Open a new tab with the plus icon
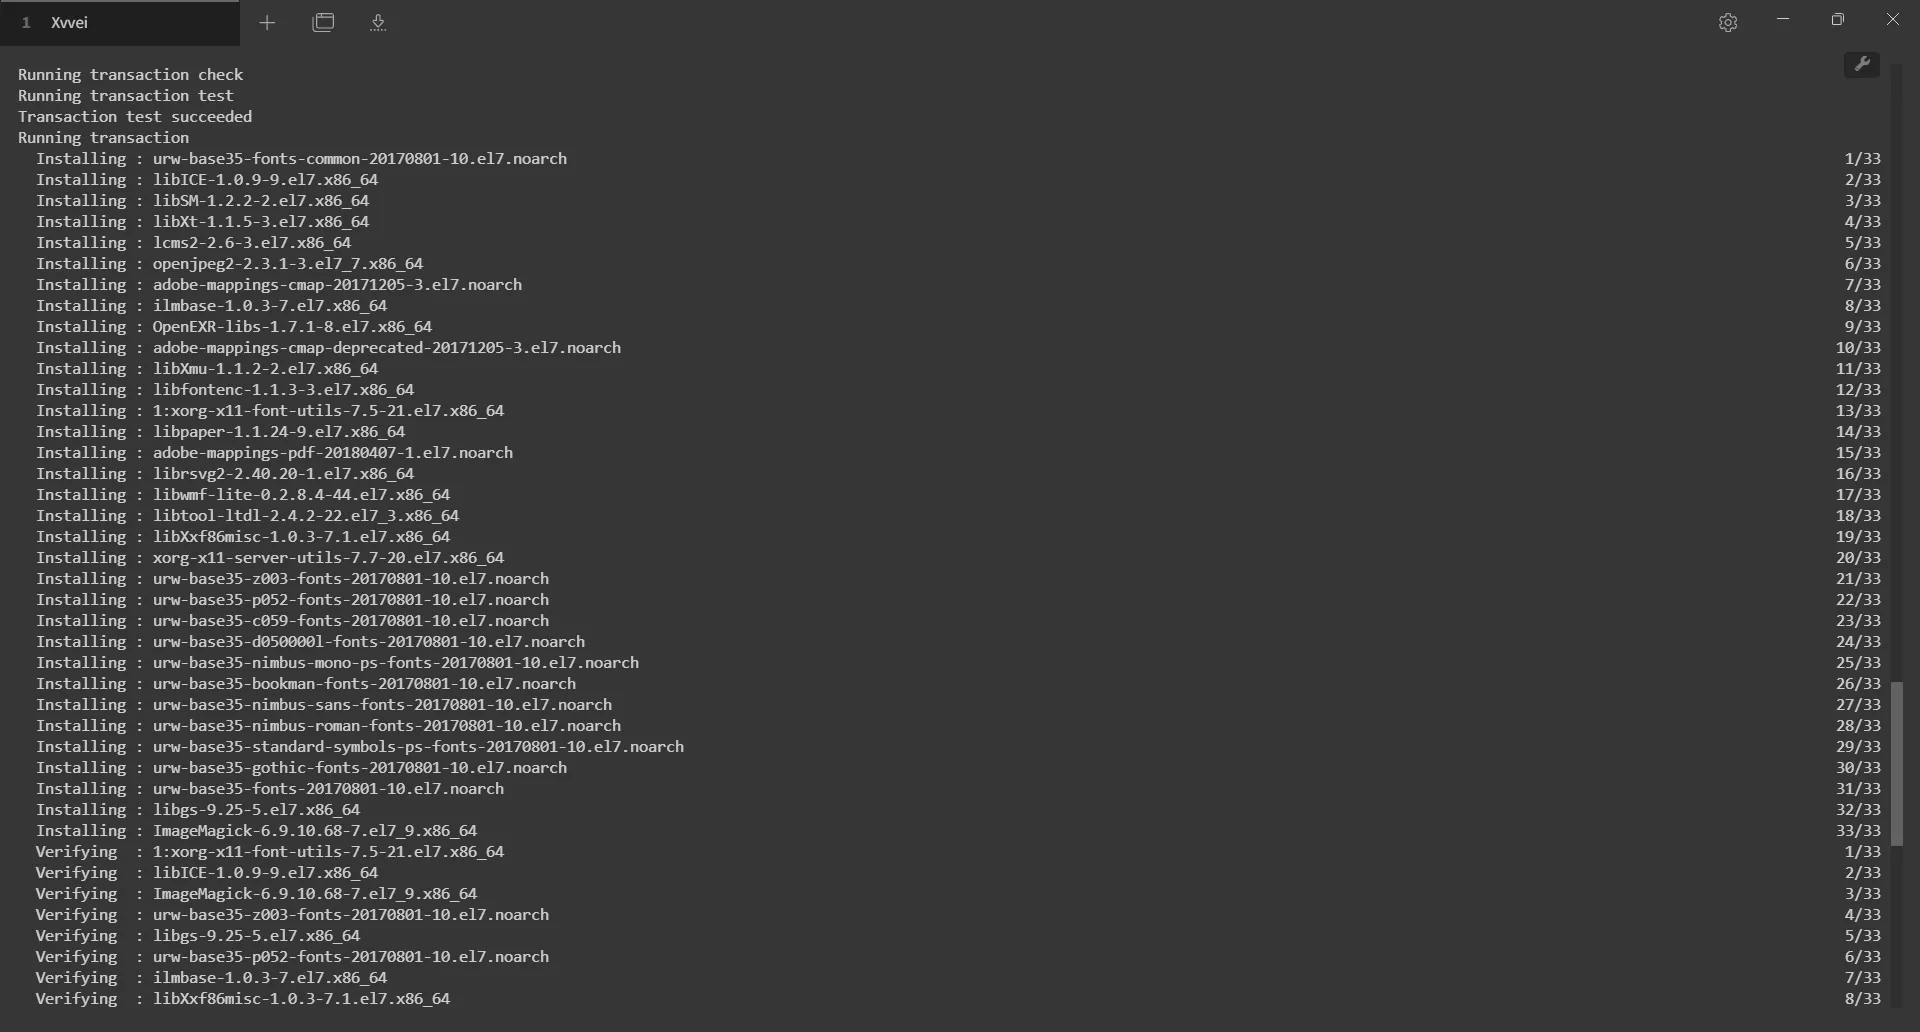This screenshot has height=1032, width=1920. click(x=267, y=22)
